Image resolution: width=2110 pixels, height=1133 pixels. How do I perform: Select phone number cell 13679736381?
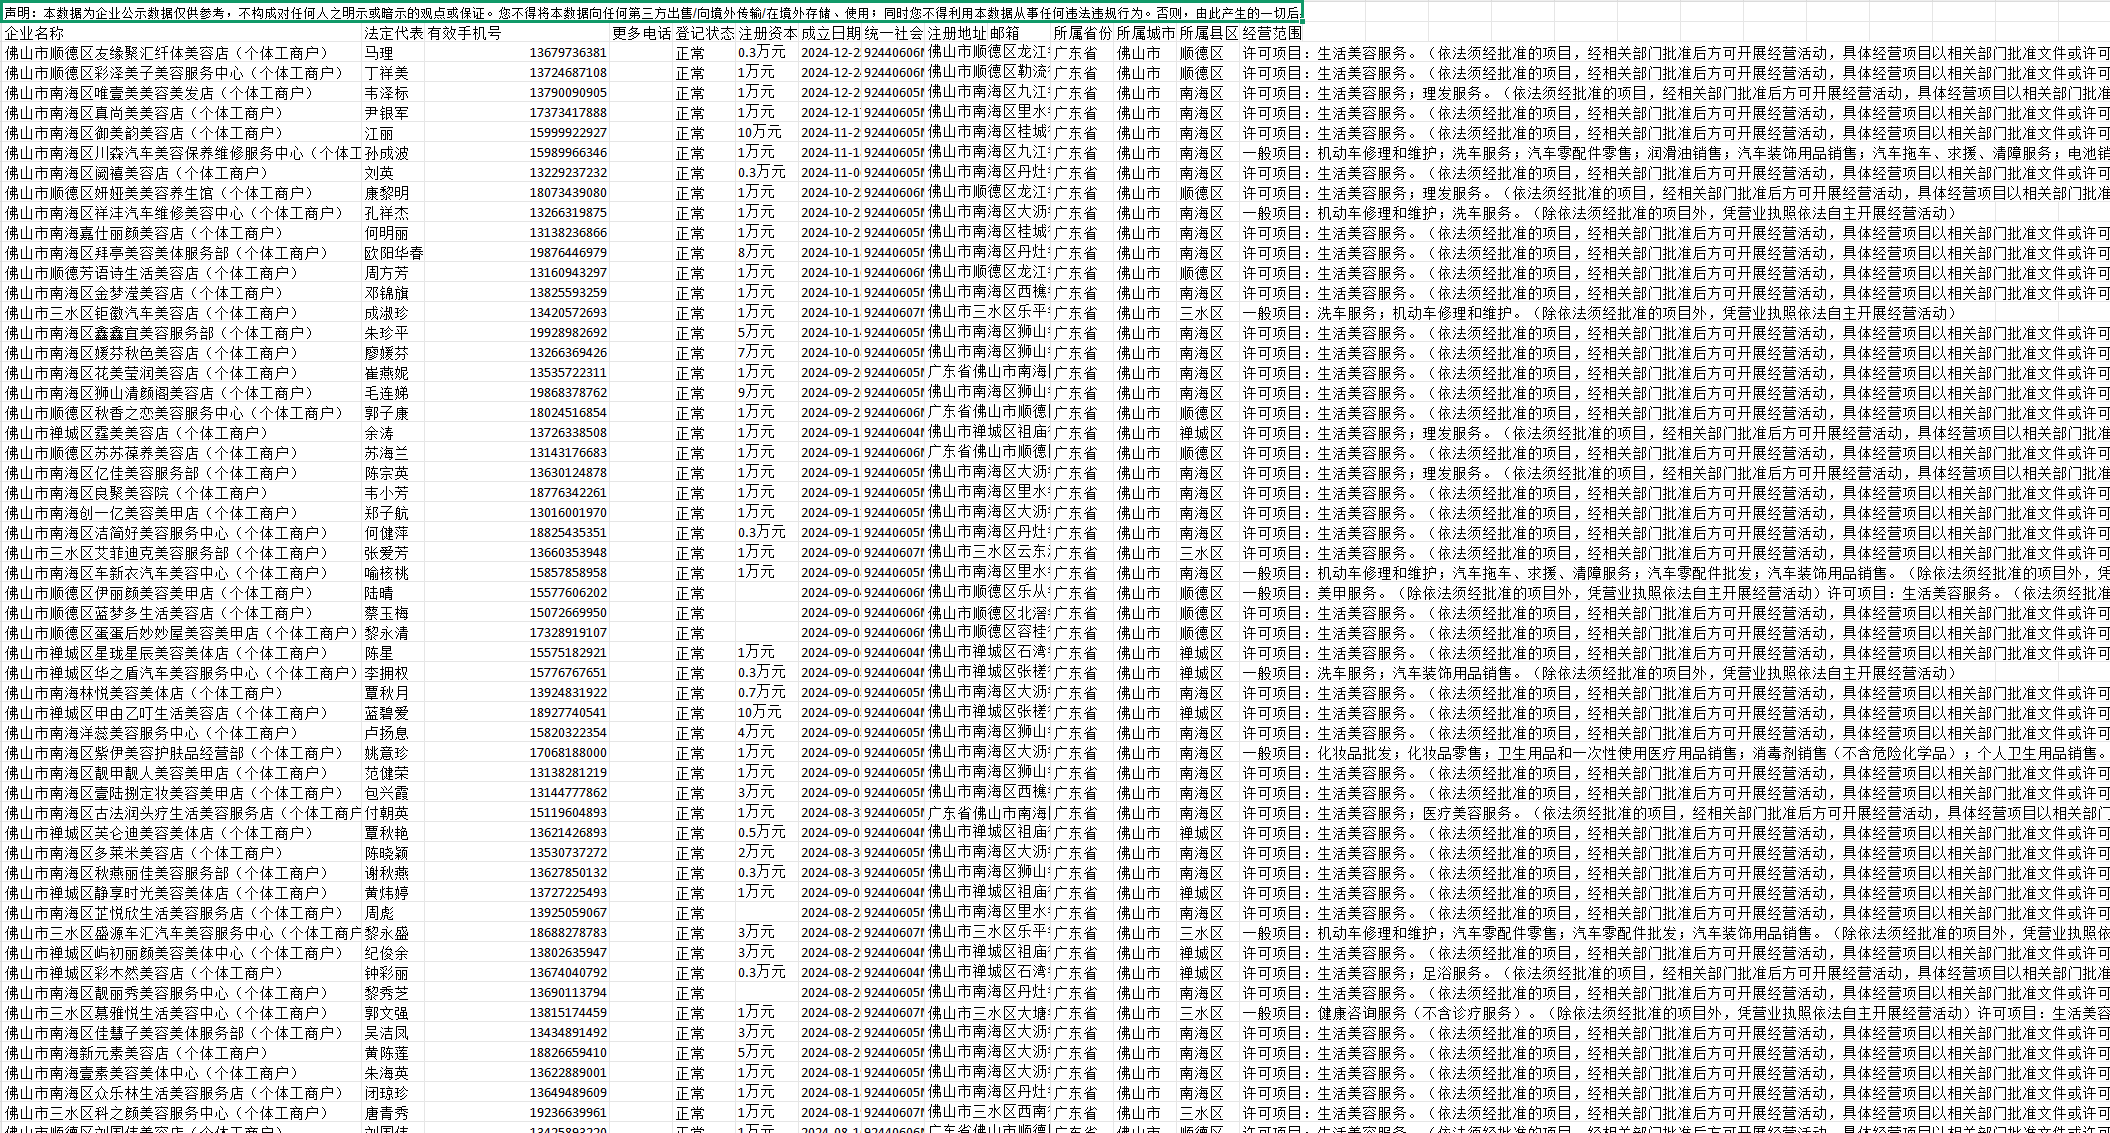567,53
